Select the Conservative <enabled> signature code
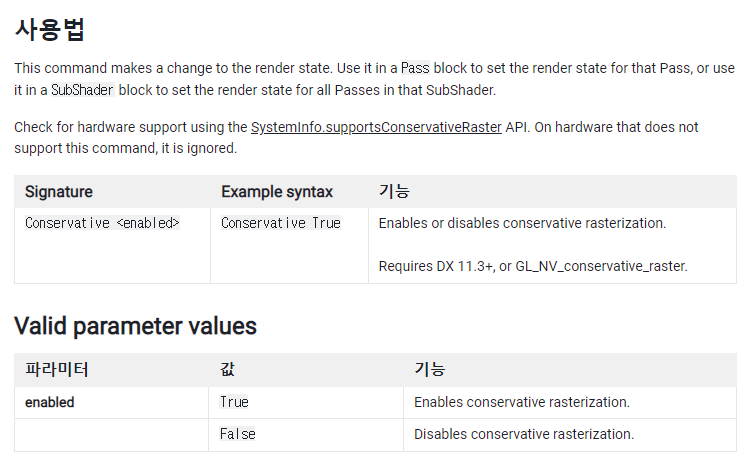The width and height of the screenshot is (748, 470). (102, 223)
